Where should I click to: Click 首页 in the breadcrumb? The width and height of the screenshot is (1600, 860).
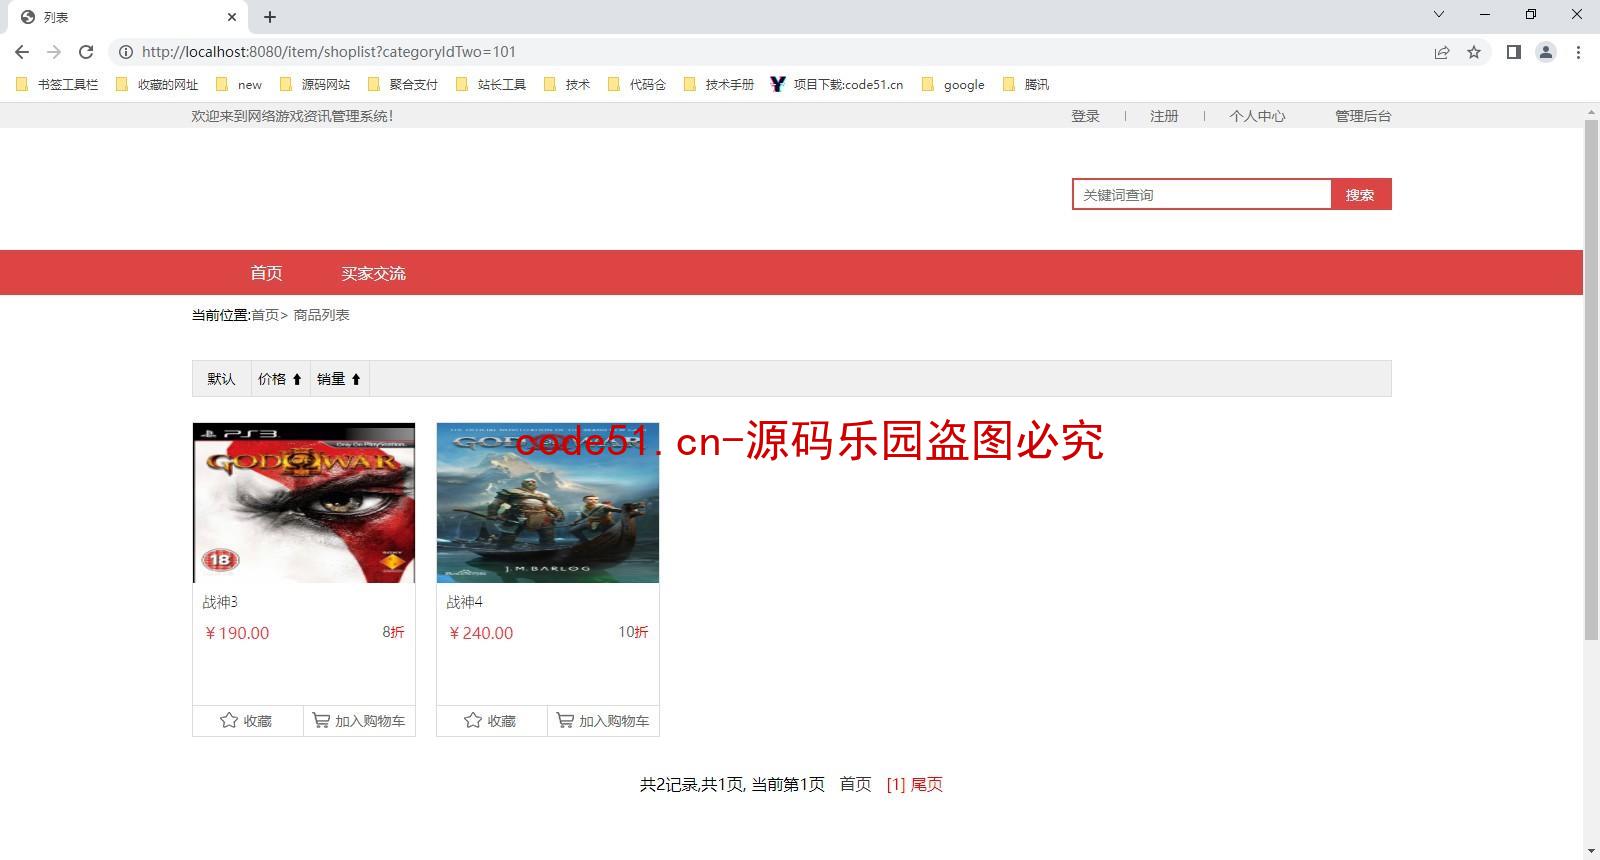[x=265, y=315]
